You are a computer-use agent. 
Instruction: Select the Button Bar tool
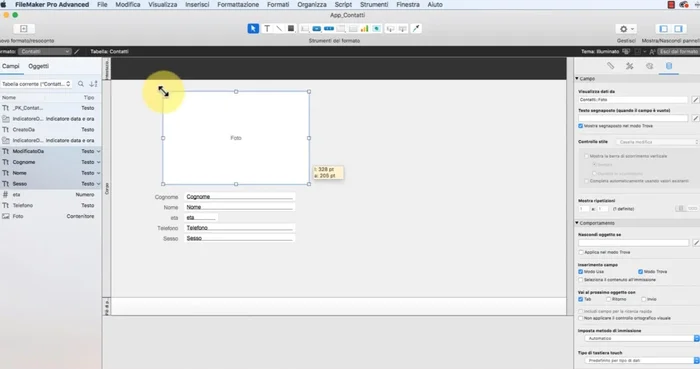tap(329, 29)
